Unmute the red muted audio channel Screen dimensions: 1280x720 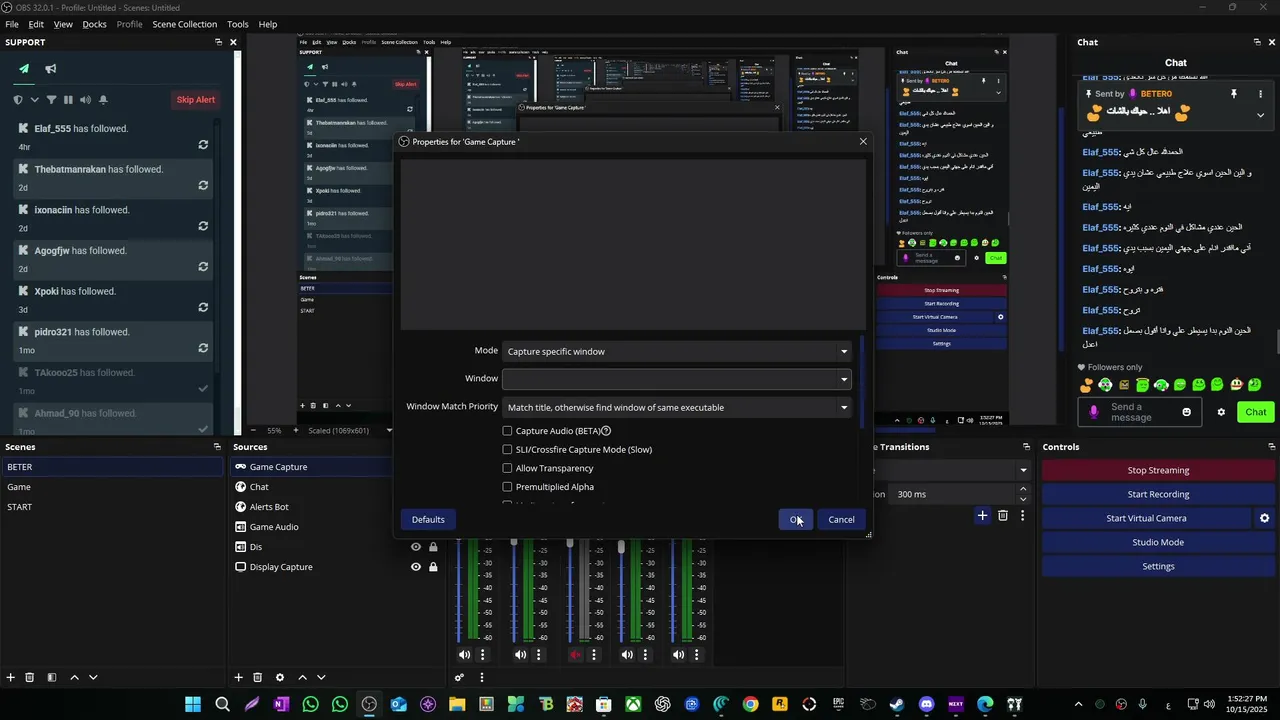pyautogui.click(x=575, y=655)
